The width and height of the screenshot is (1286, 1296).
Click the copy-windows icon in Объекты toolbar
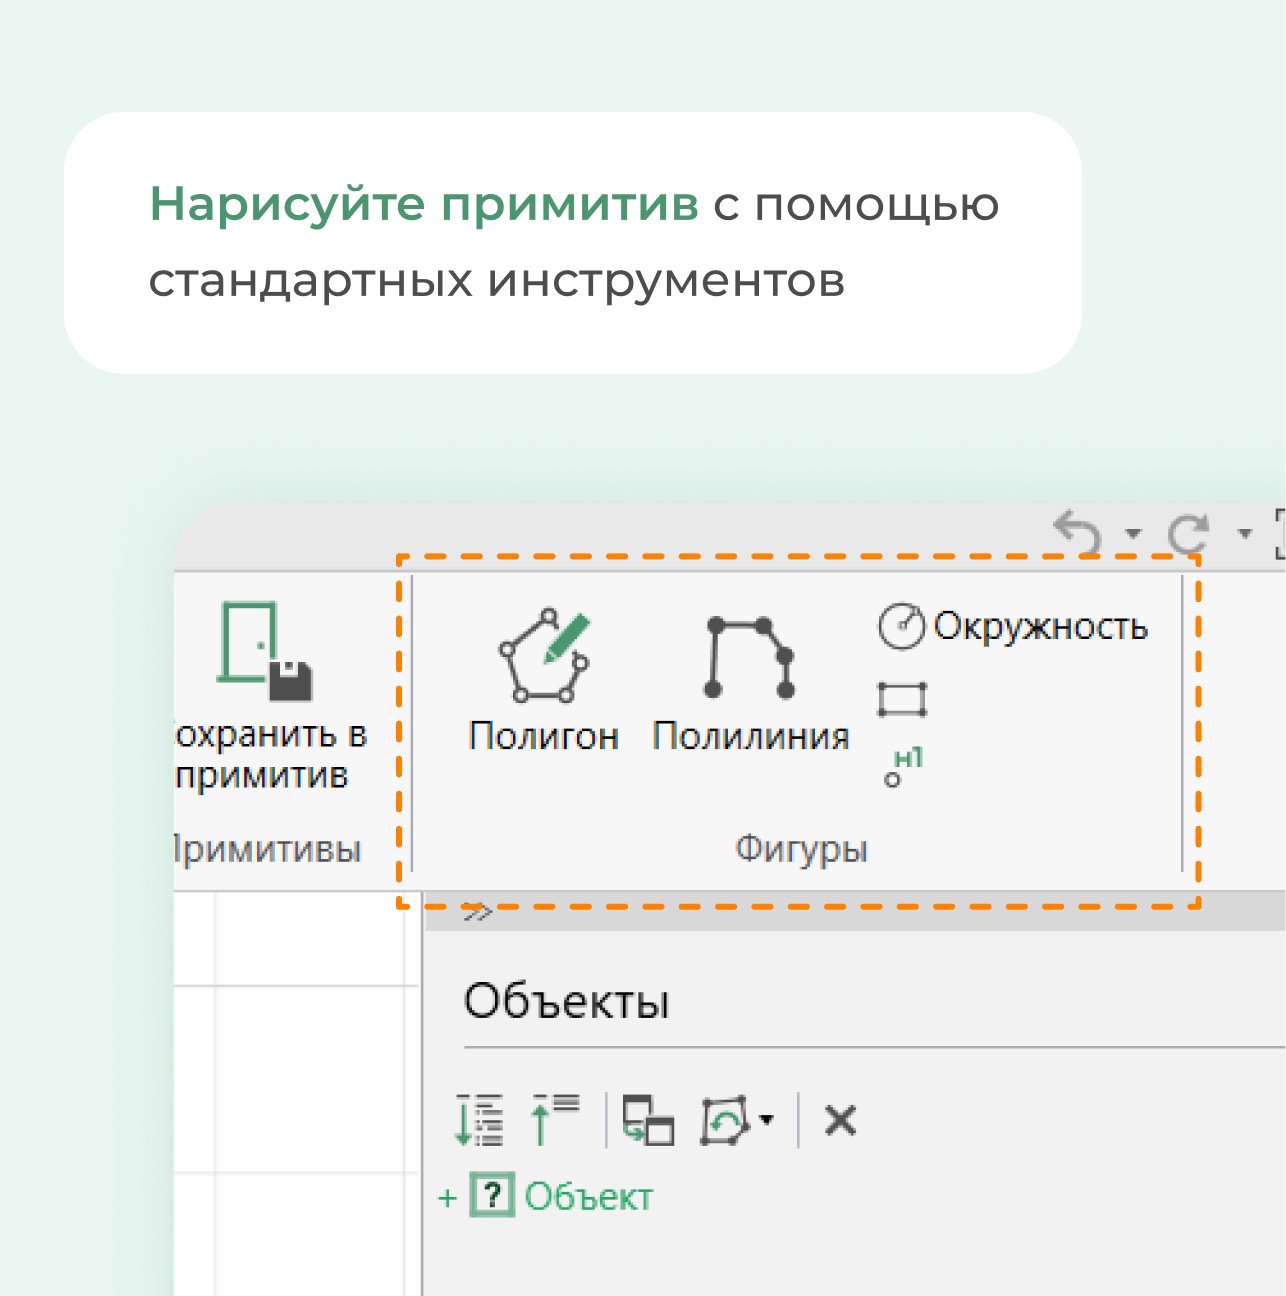pos(648,1120)
